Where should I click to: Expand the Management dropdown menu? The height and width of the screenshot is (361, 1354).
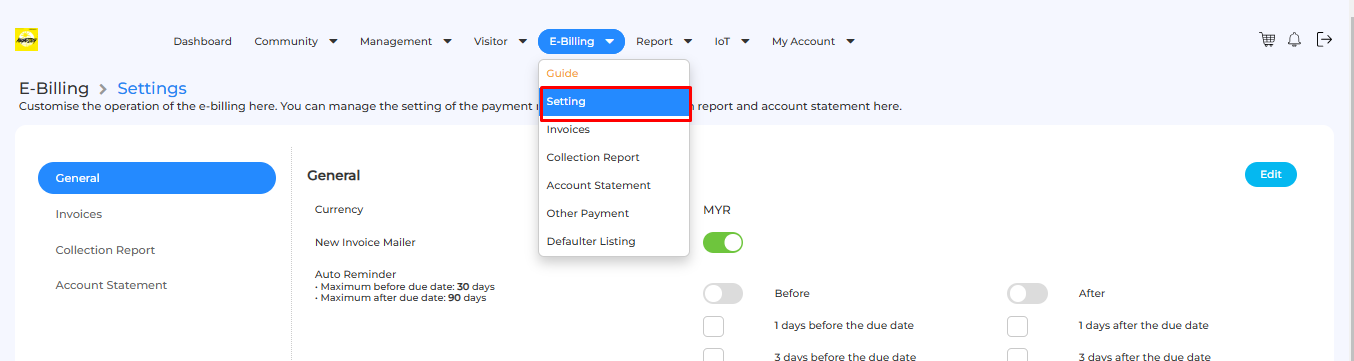click(x=406, y=41)
